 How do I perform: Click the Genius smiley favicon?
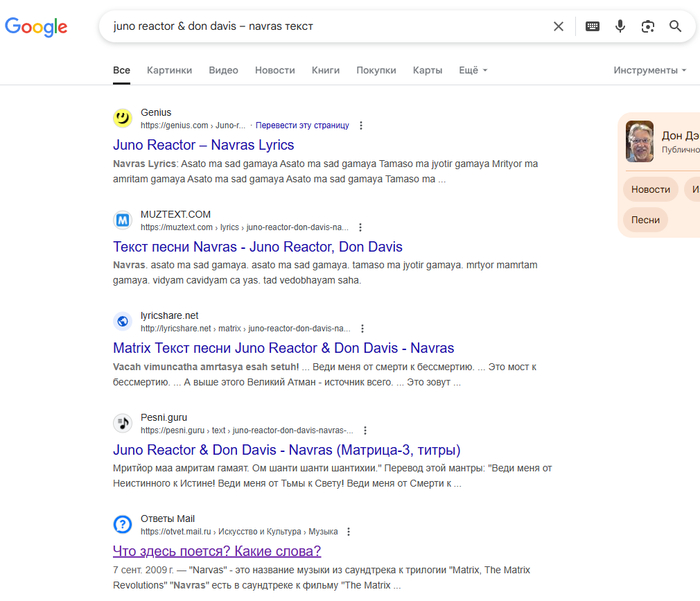pyautogui.click(x=122, y=118)
